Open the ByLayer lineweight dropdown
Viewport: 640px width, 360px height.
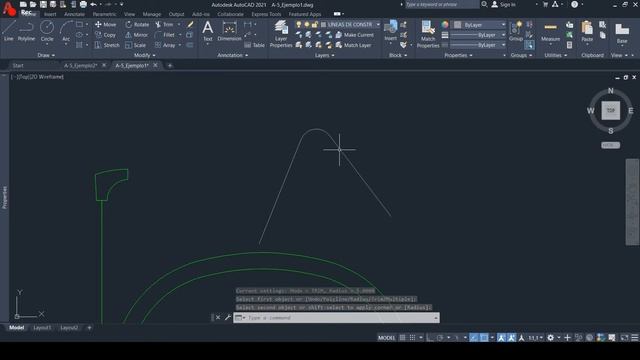(x=478, y=35)
